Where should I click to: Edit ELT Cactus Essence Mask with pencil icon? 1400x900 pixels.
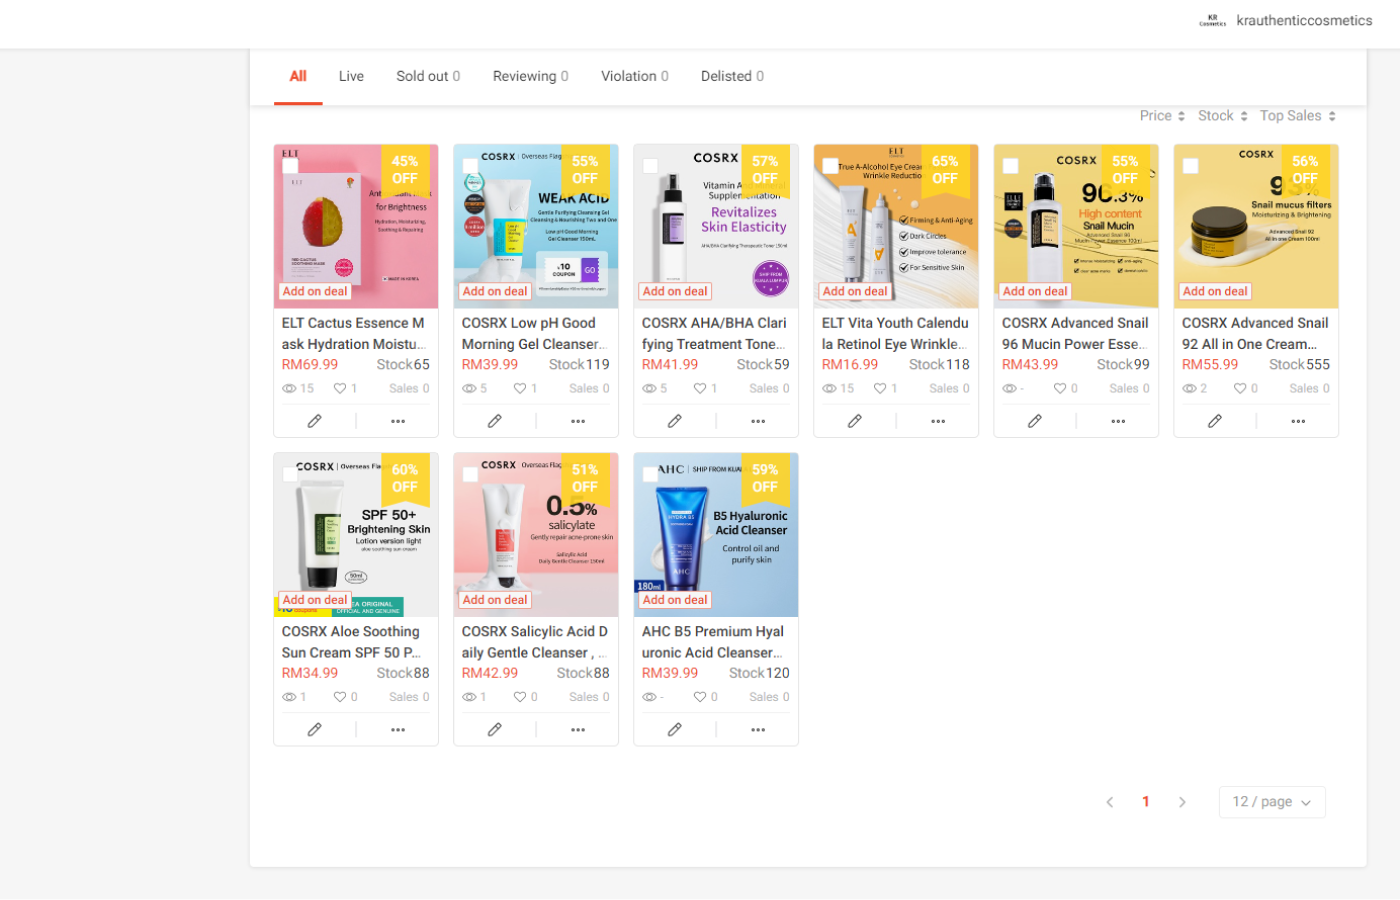pos(314,421)
